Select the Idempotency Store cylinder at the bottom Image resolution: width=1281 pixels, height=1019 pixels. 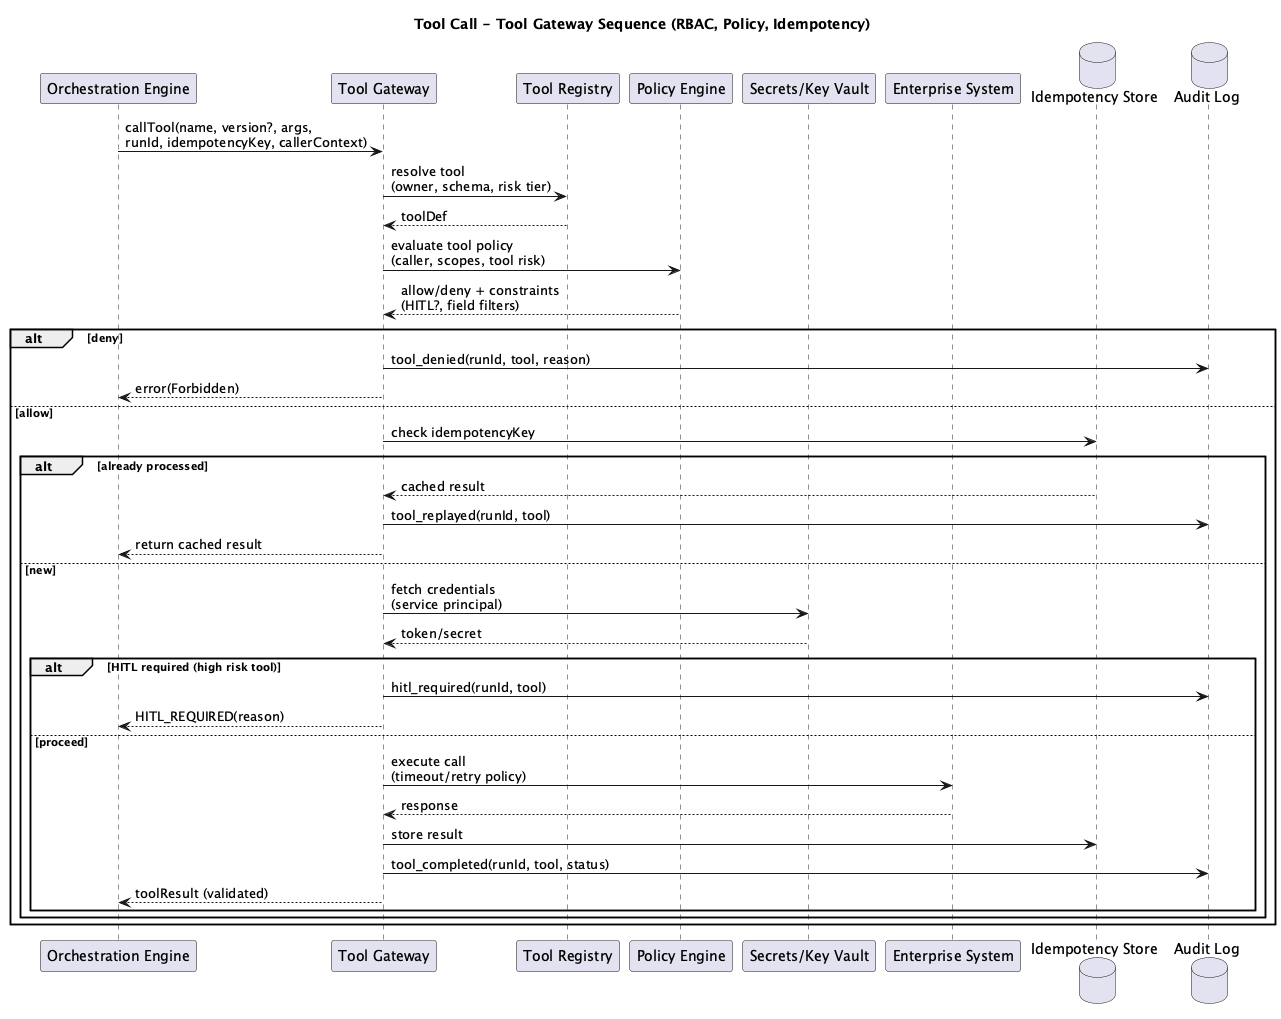(1096, 981)
